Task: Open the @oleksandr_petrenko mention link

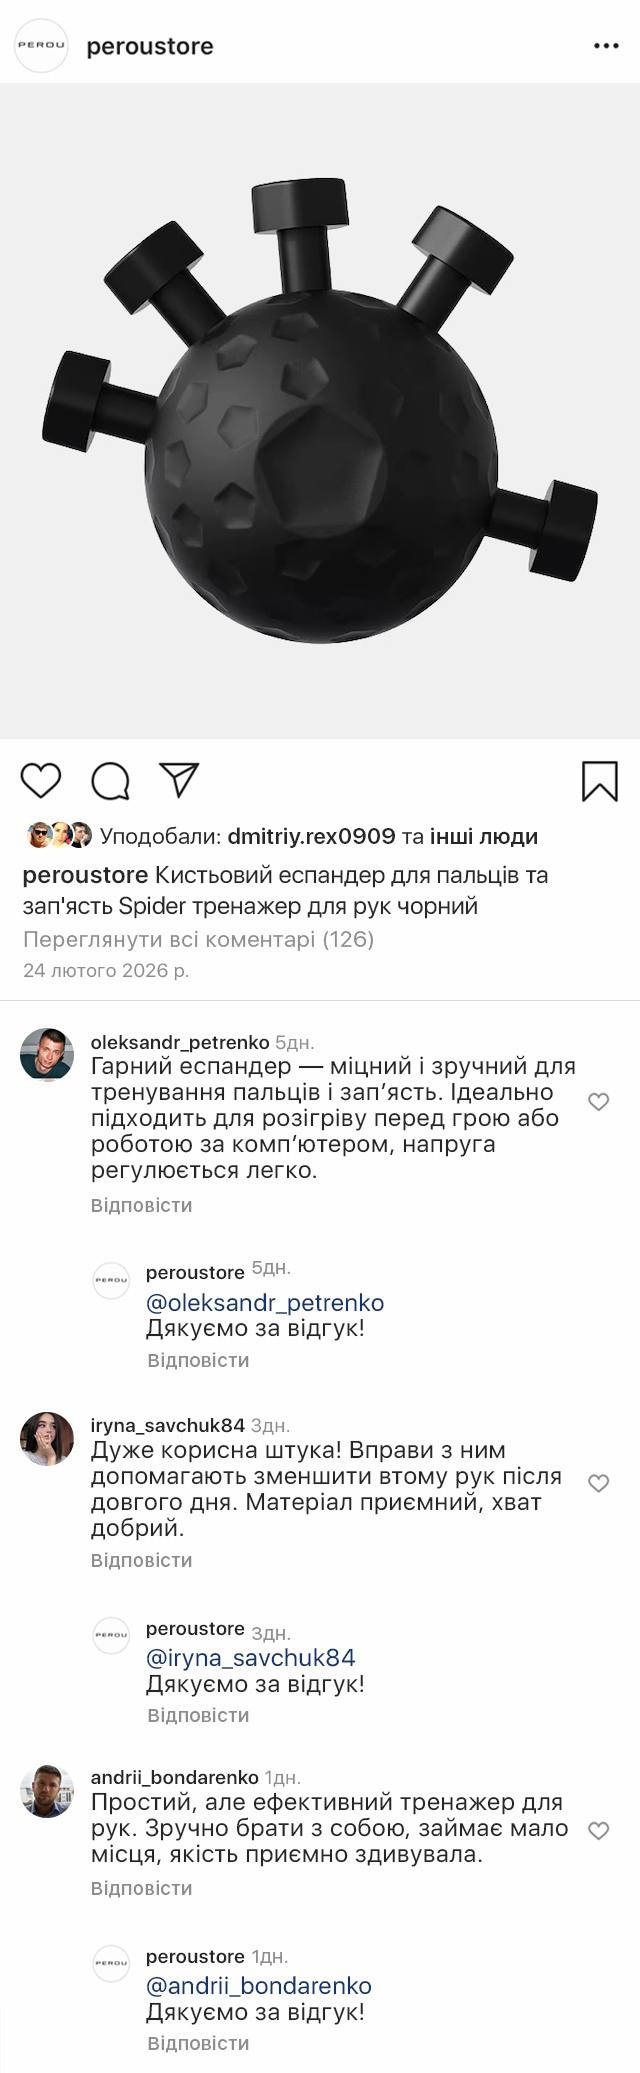Action: (x=265, y=1302)
